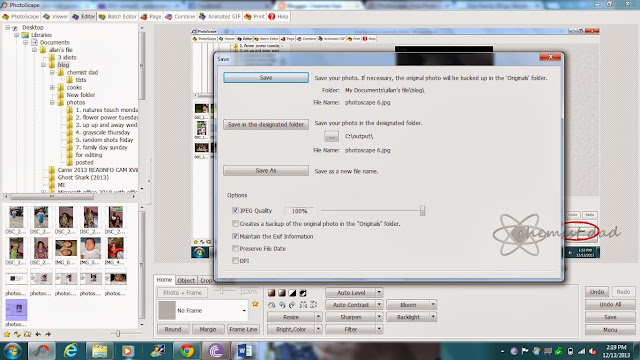Add the frame to favorites star
The width and height of the screenshot is (640, 360).
point(256,304)
